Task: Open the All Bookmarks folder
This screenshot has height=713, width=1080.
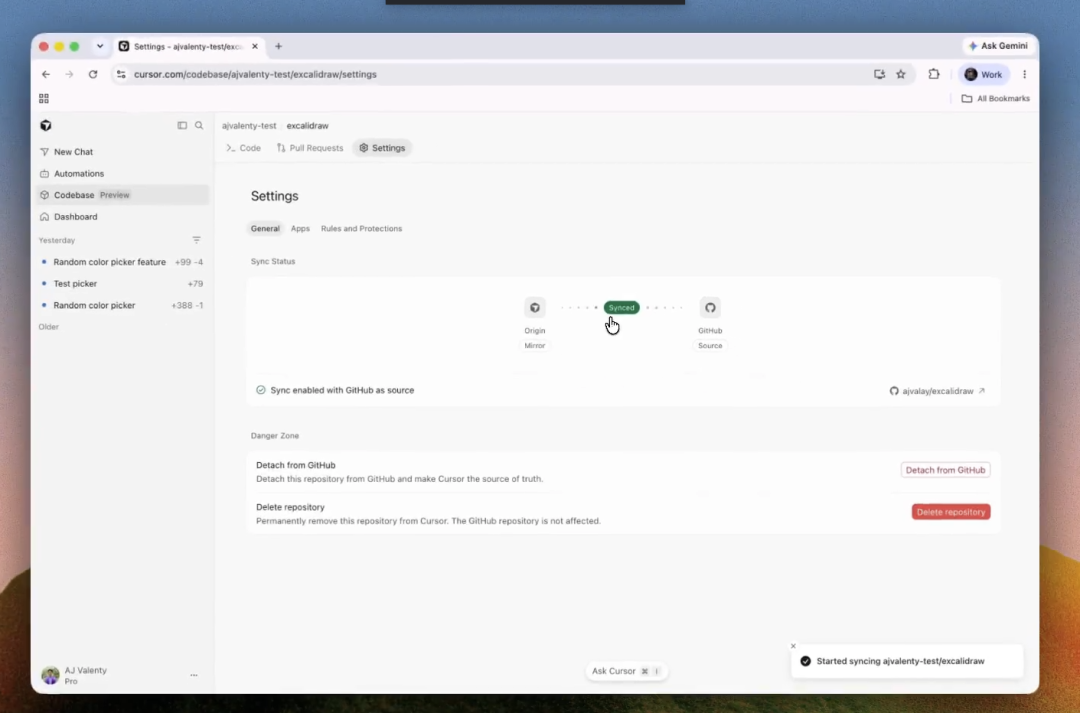Action: tap(995, 99)
